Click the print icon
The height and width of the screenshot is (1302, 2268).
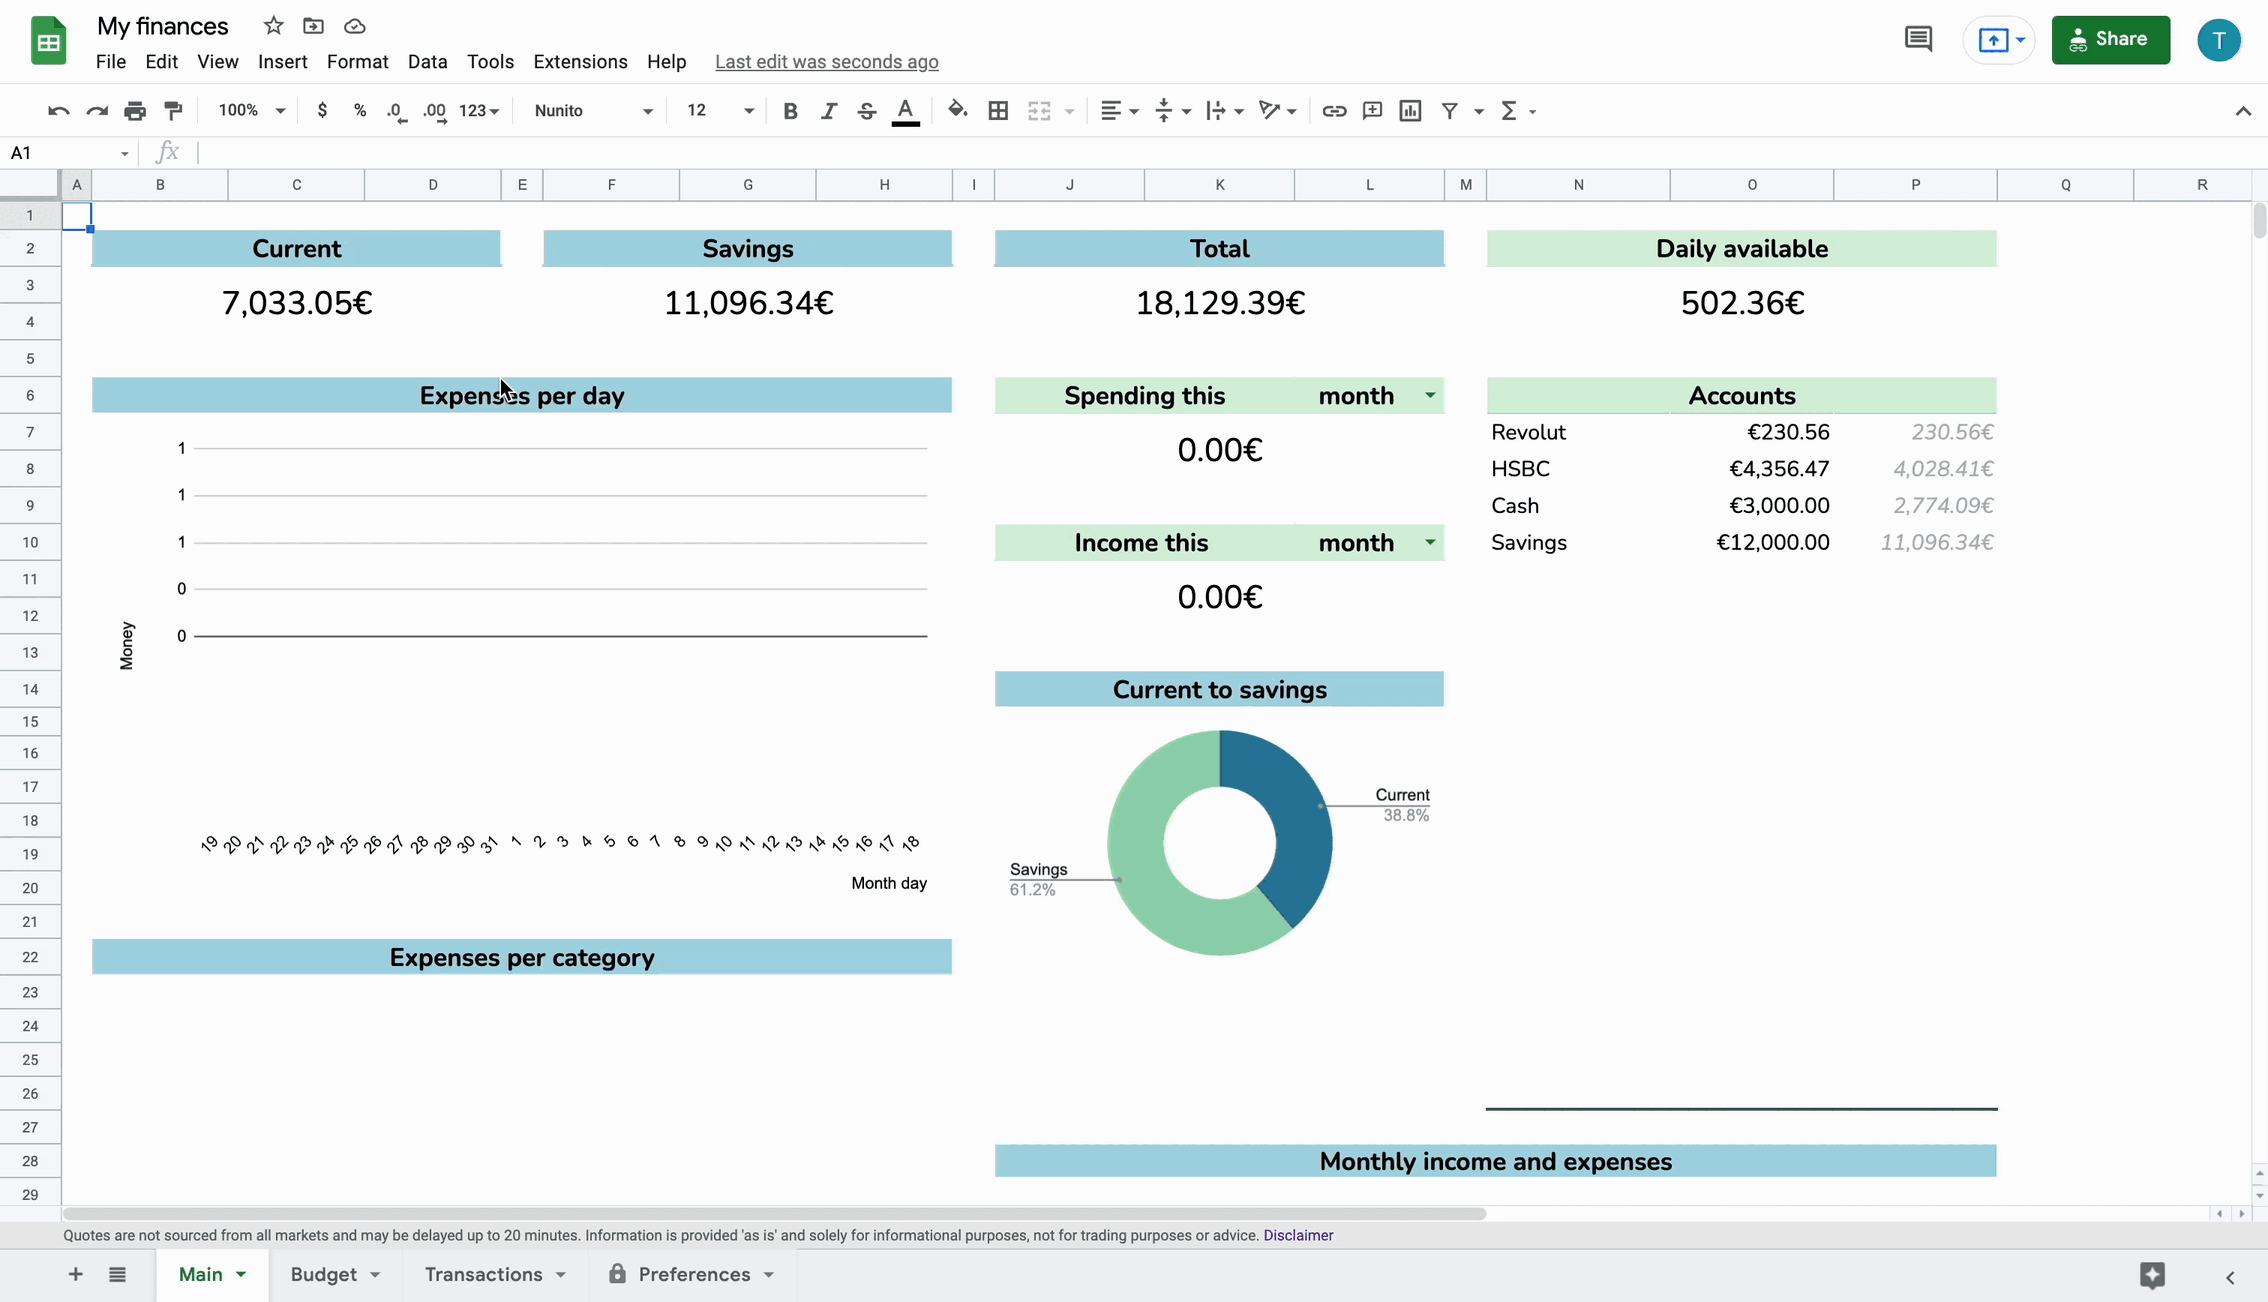point(135,111)
